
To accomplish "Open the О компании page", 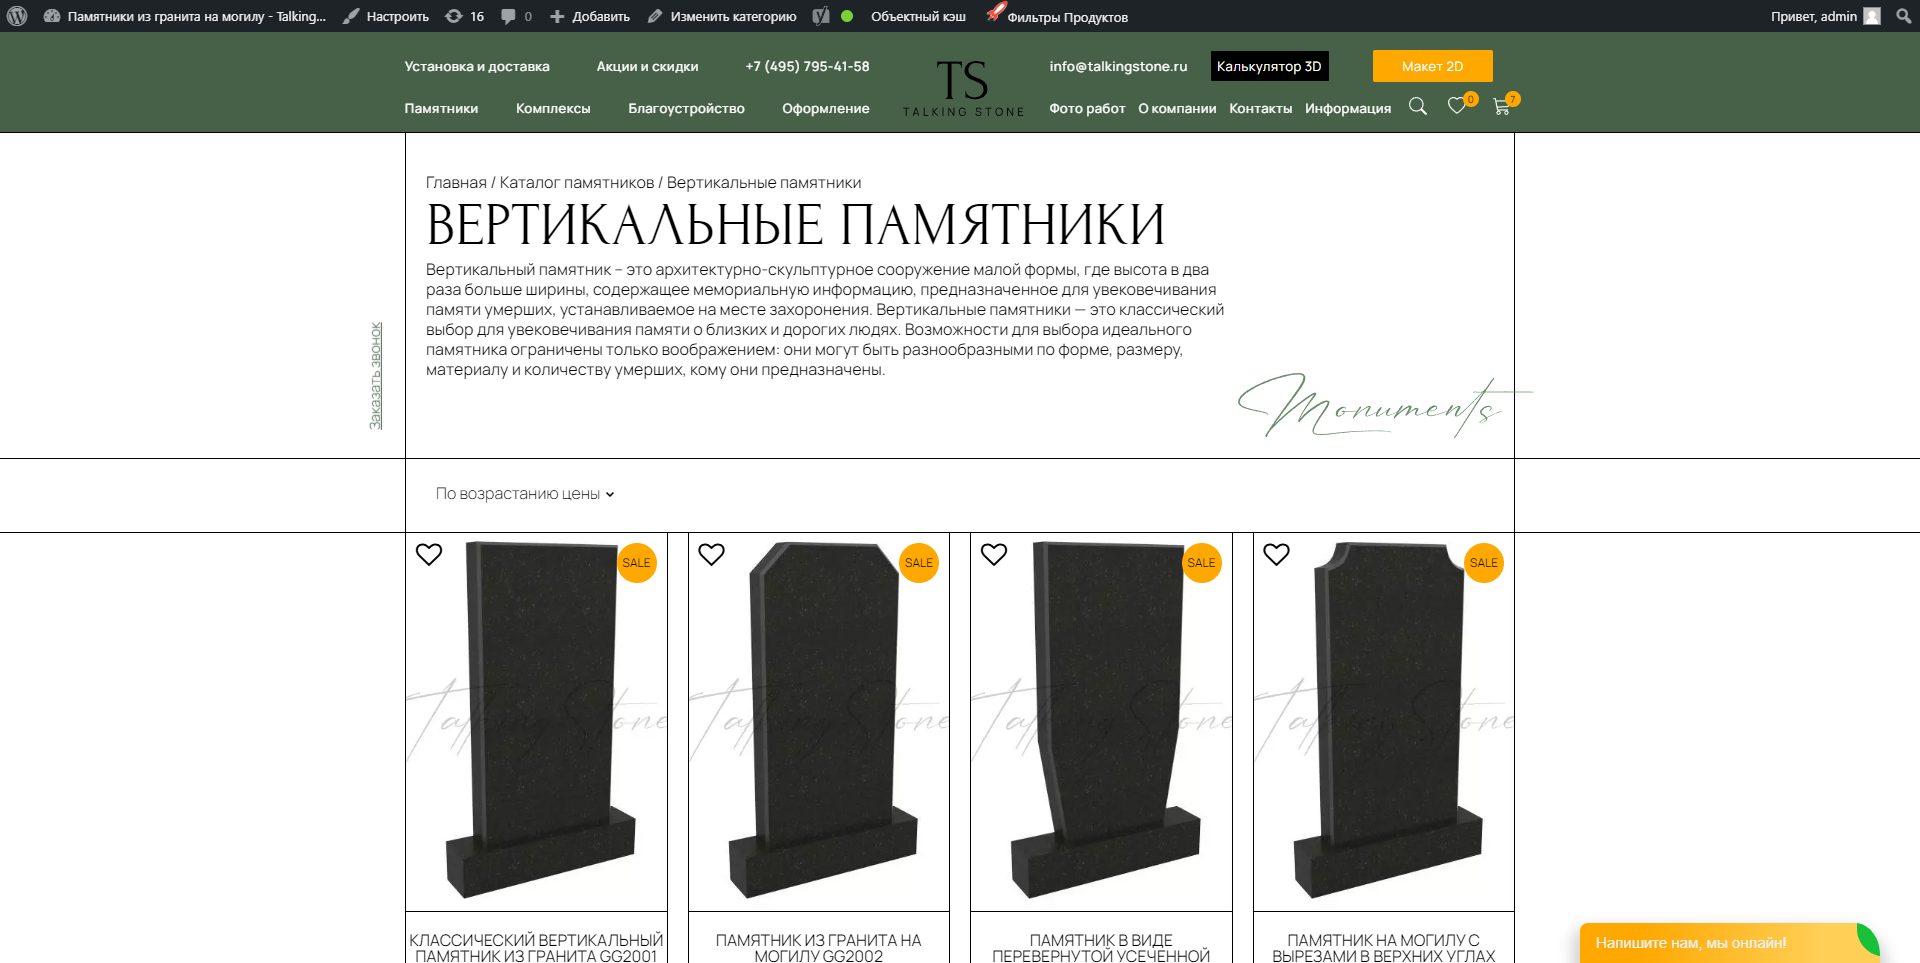I will (1177, 108).
